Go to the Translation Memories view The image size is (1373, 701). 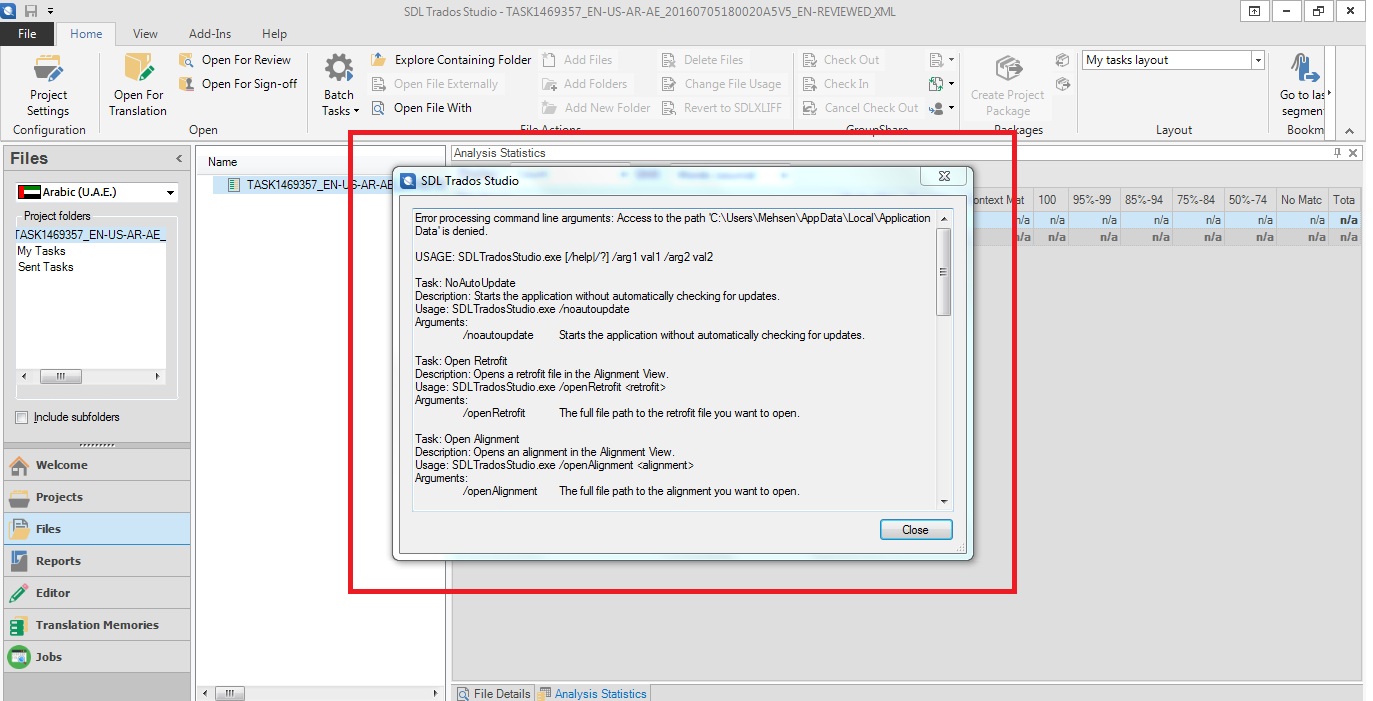[97, 625]
